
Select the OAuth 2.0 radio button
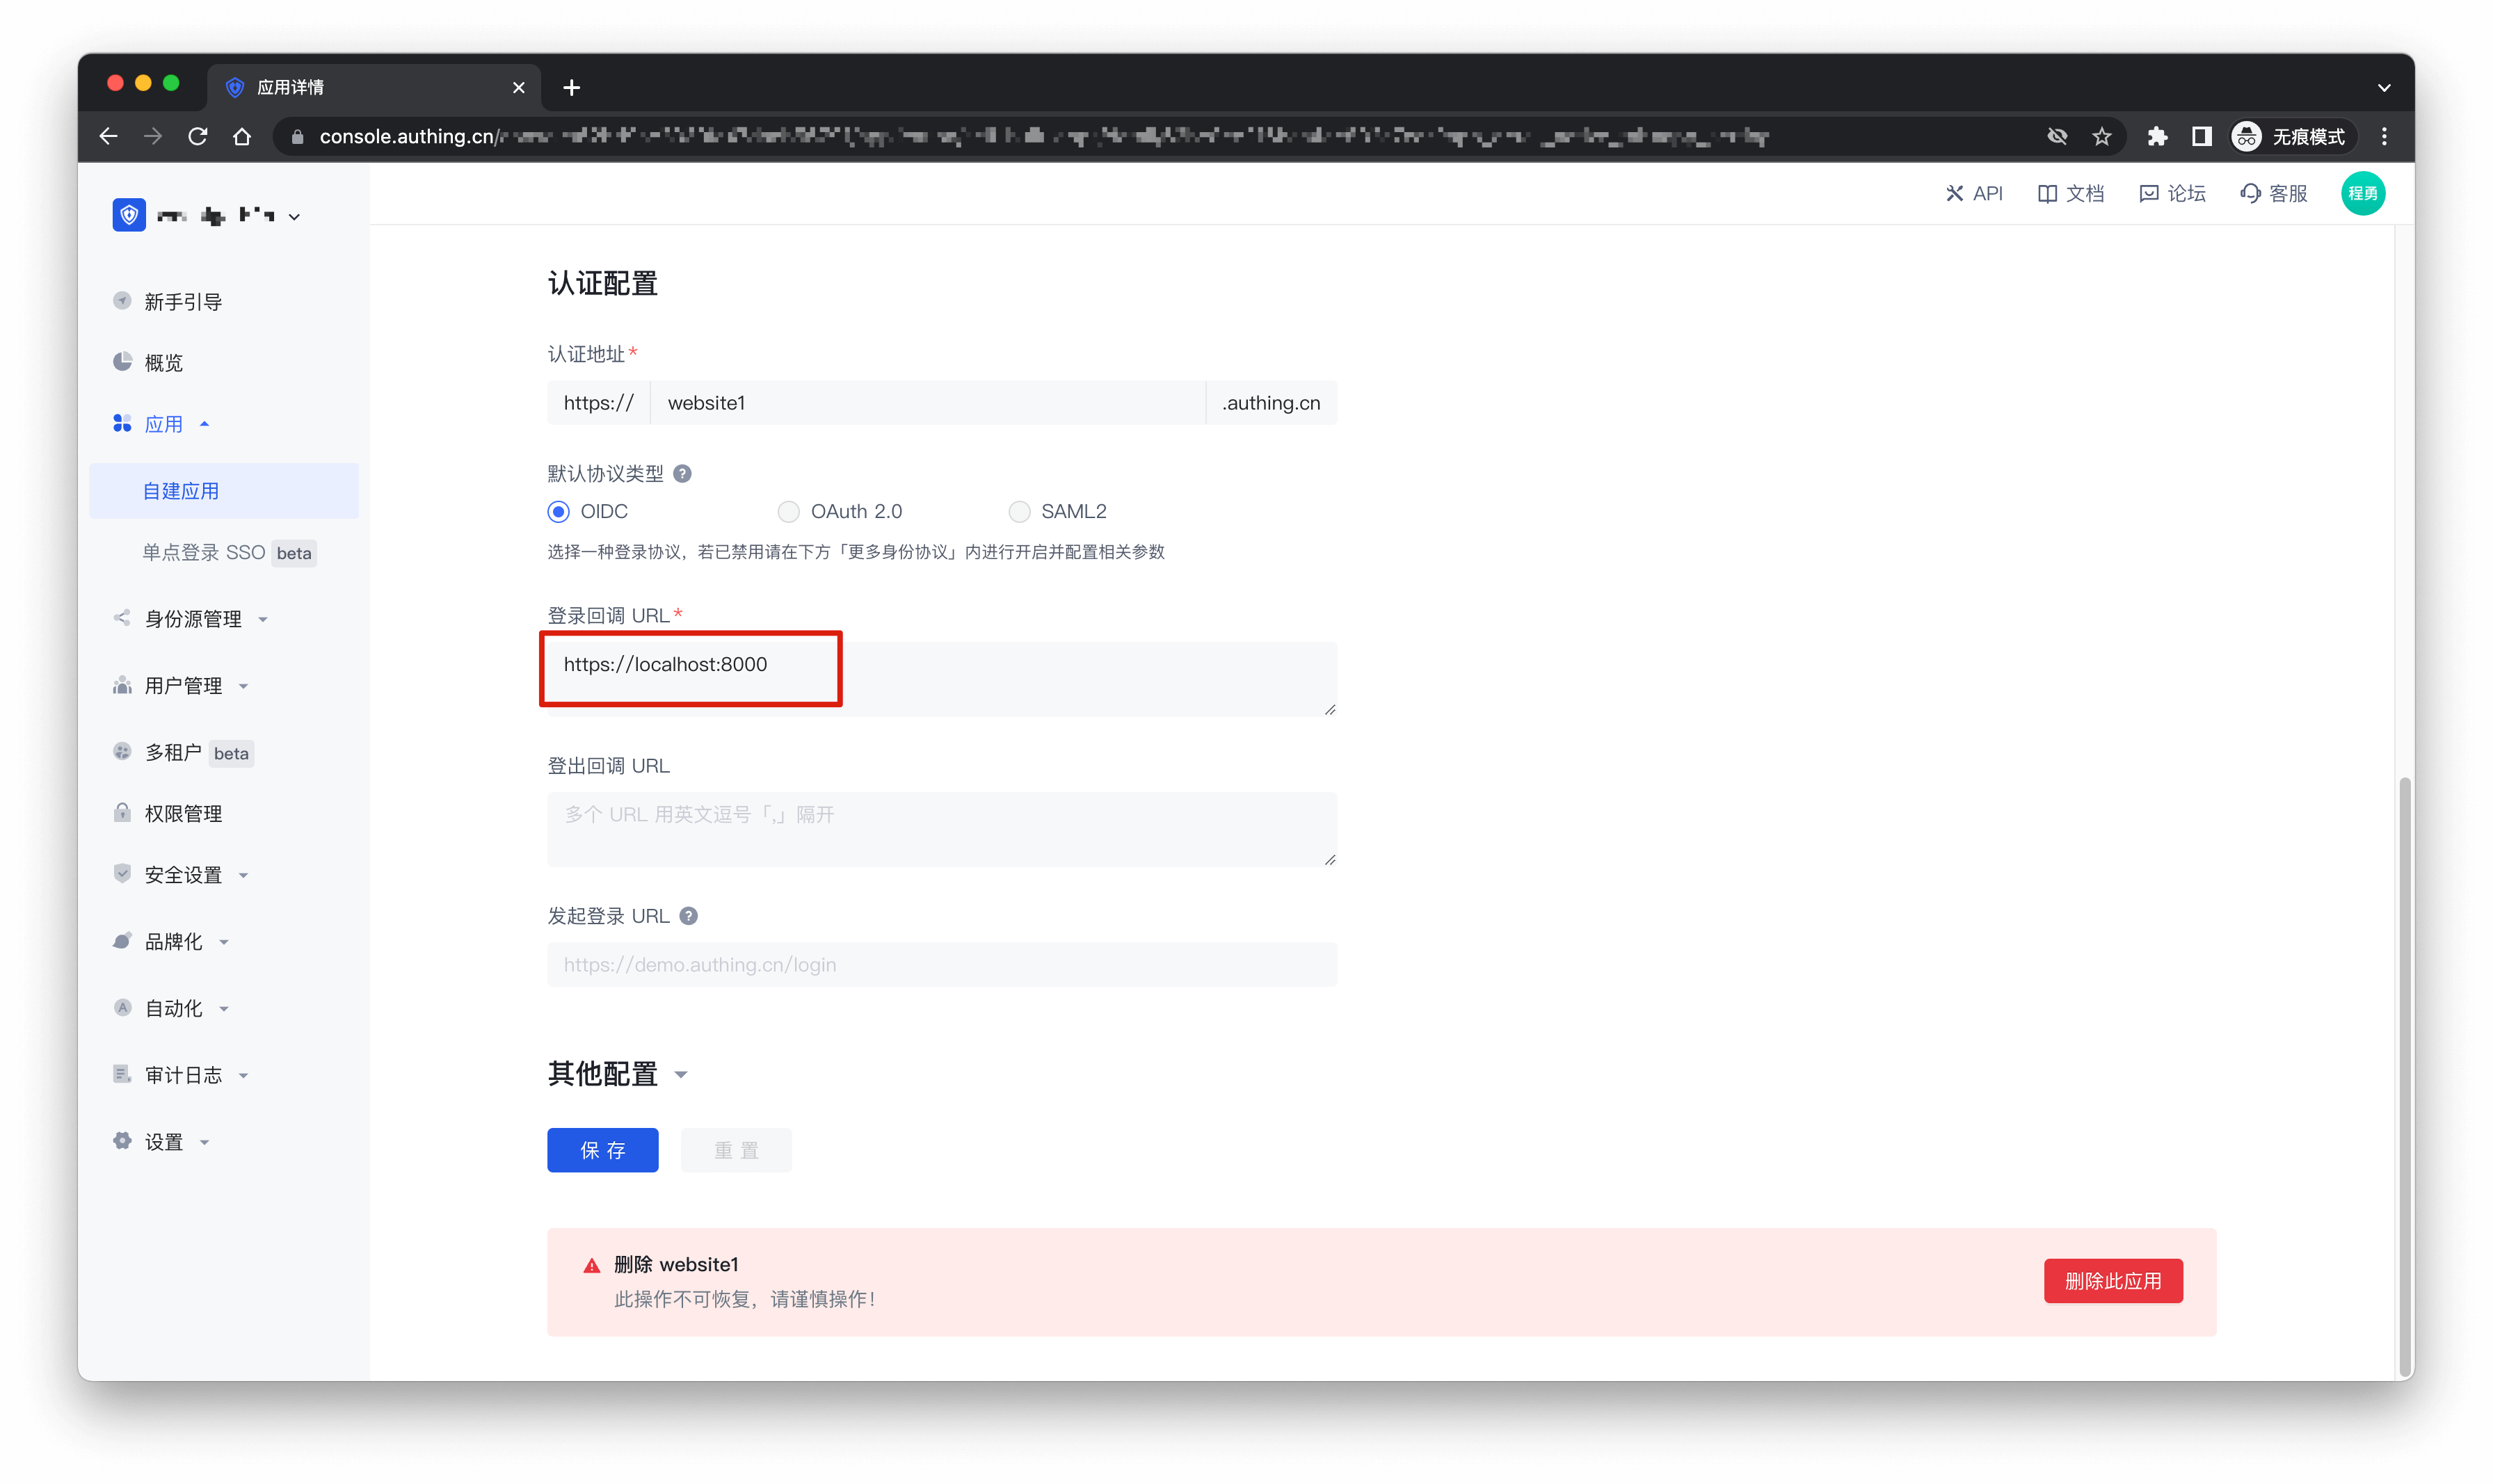(788, 512)
